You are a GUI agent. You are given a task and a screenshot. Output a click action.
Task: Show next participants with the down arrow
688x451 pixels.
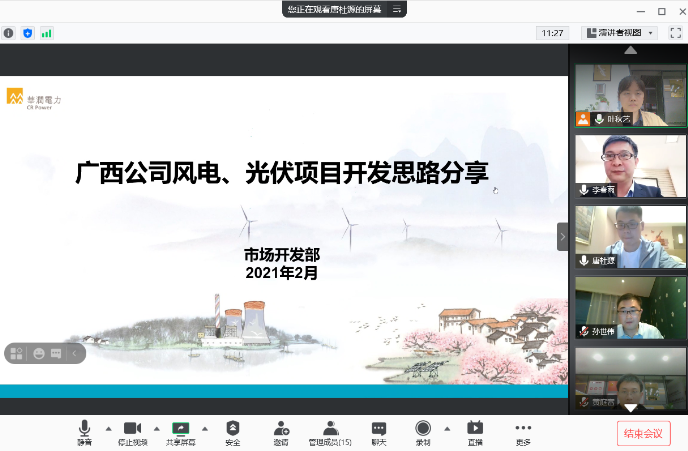coord(631,408)
